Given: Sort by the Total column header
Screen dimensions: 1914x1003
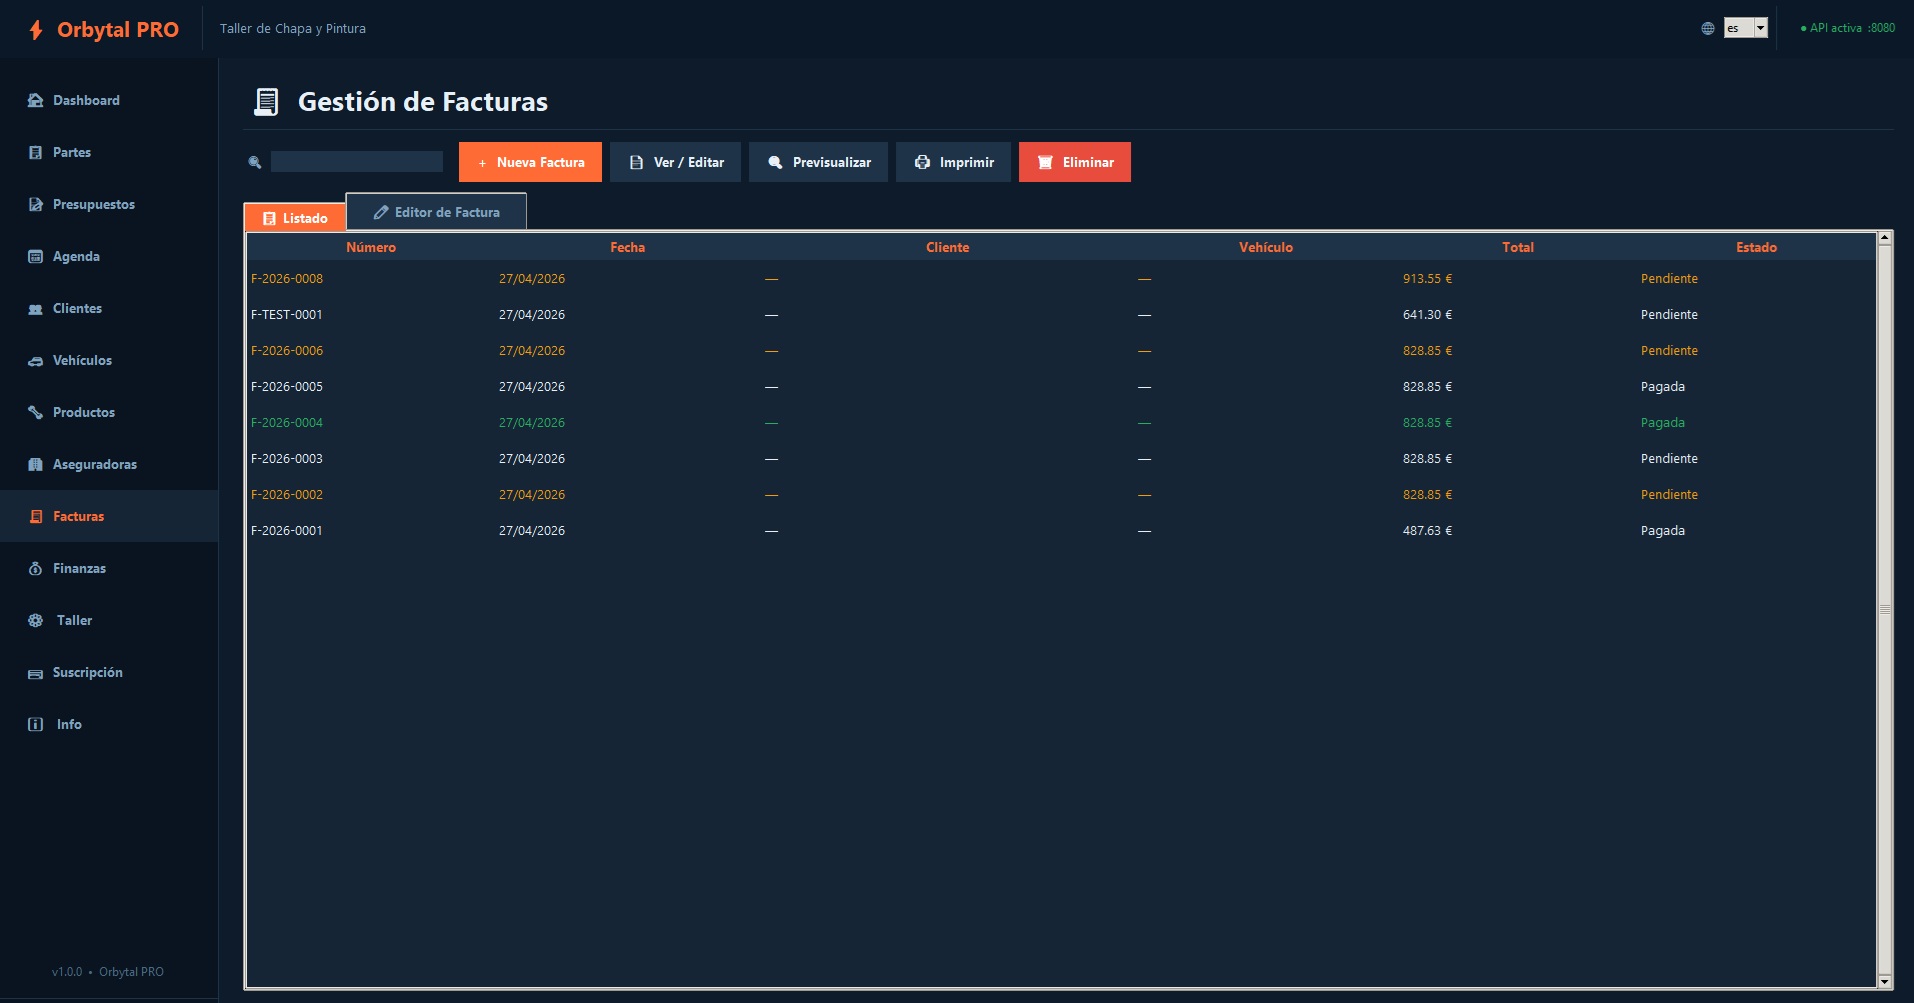Looking at the screenshot, I should coord(1517,247).
